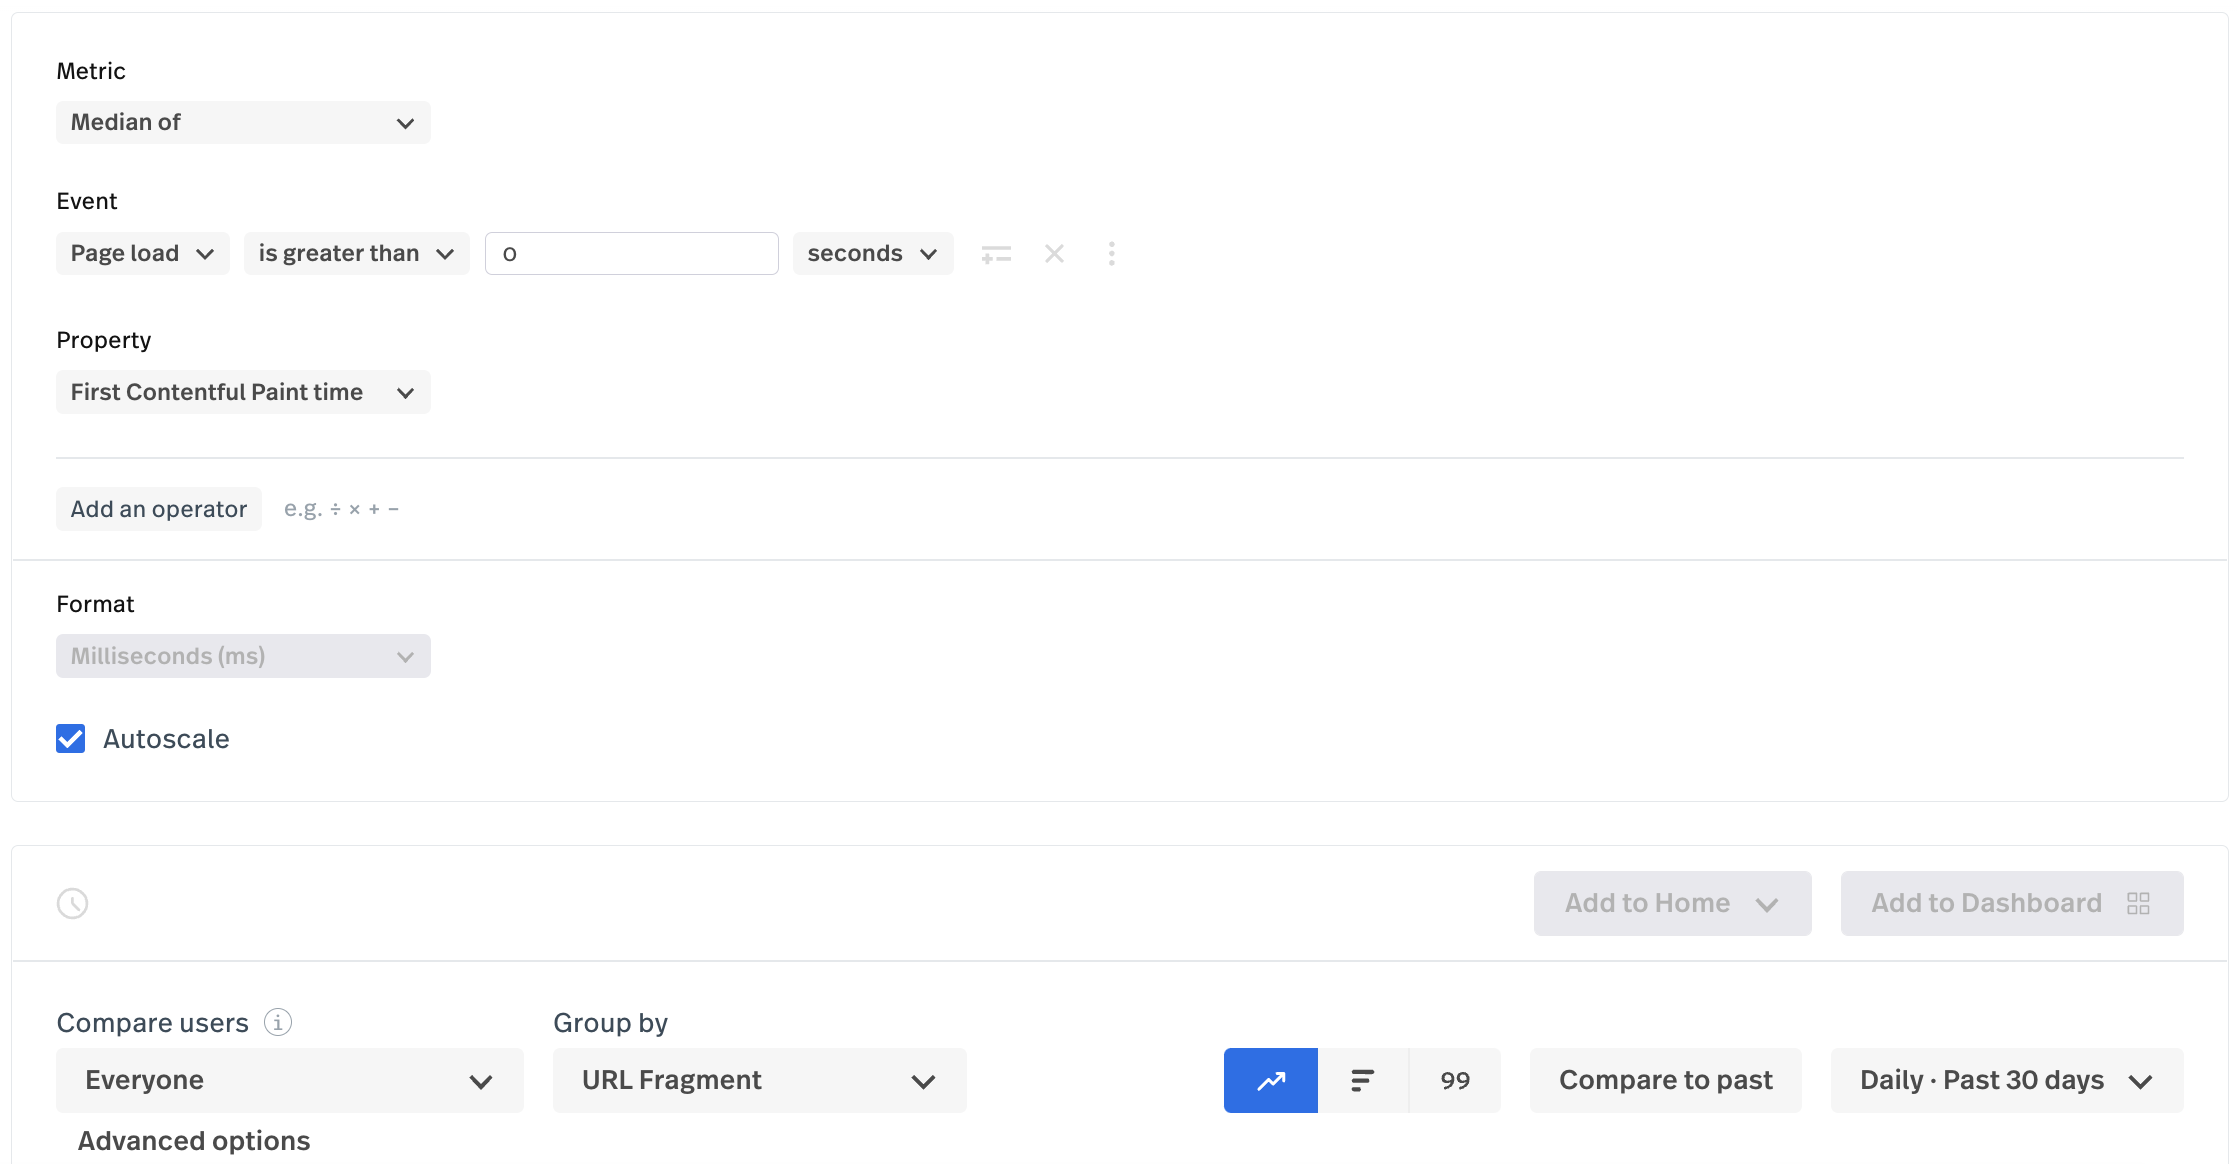
Task: Open the Page load event dropdown
Action: pos(142,253)
